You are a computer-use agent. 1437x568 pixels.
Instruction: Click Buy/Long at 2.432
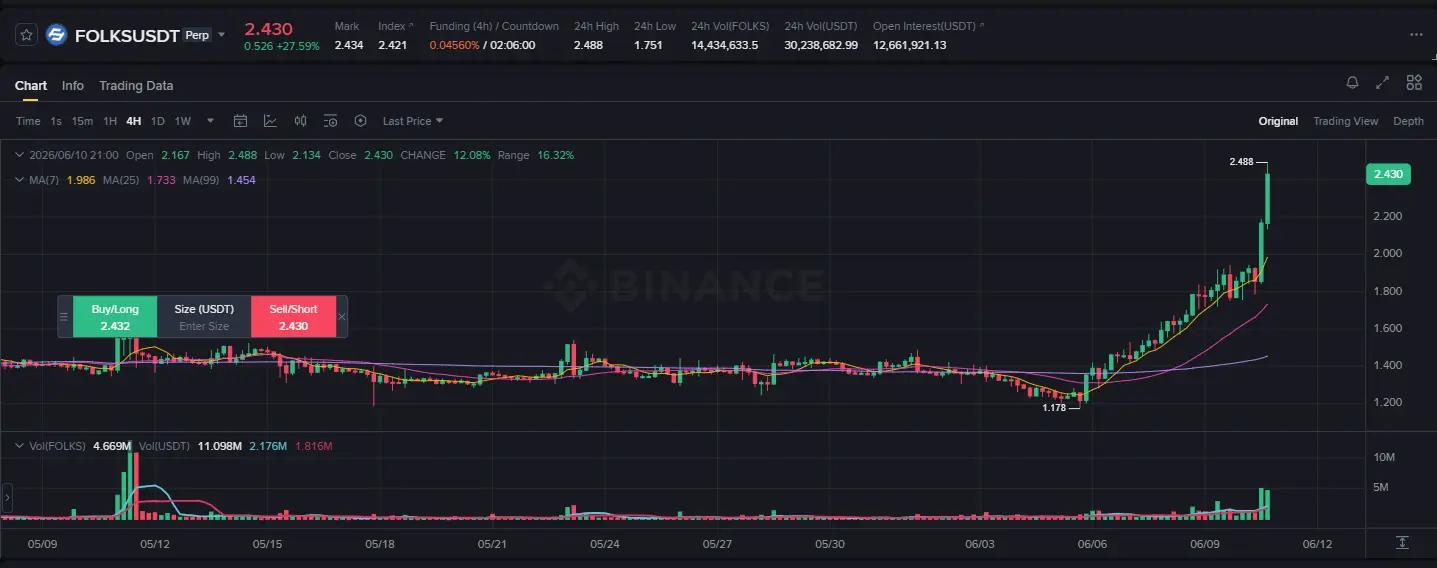tap(115, 317)
